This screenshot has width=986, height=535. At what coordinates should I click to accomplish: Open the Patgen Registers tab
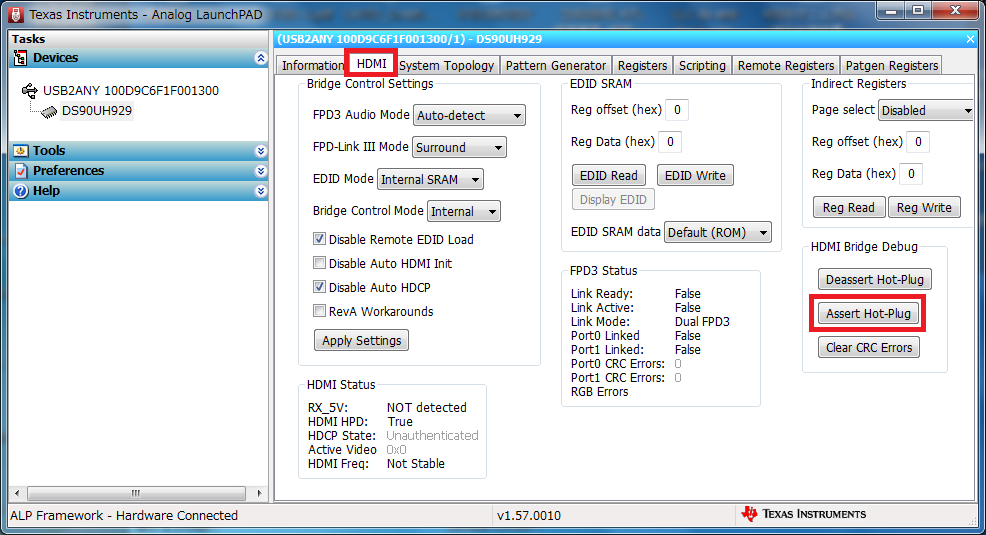point(892,65)
